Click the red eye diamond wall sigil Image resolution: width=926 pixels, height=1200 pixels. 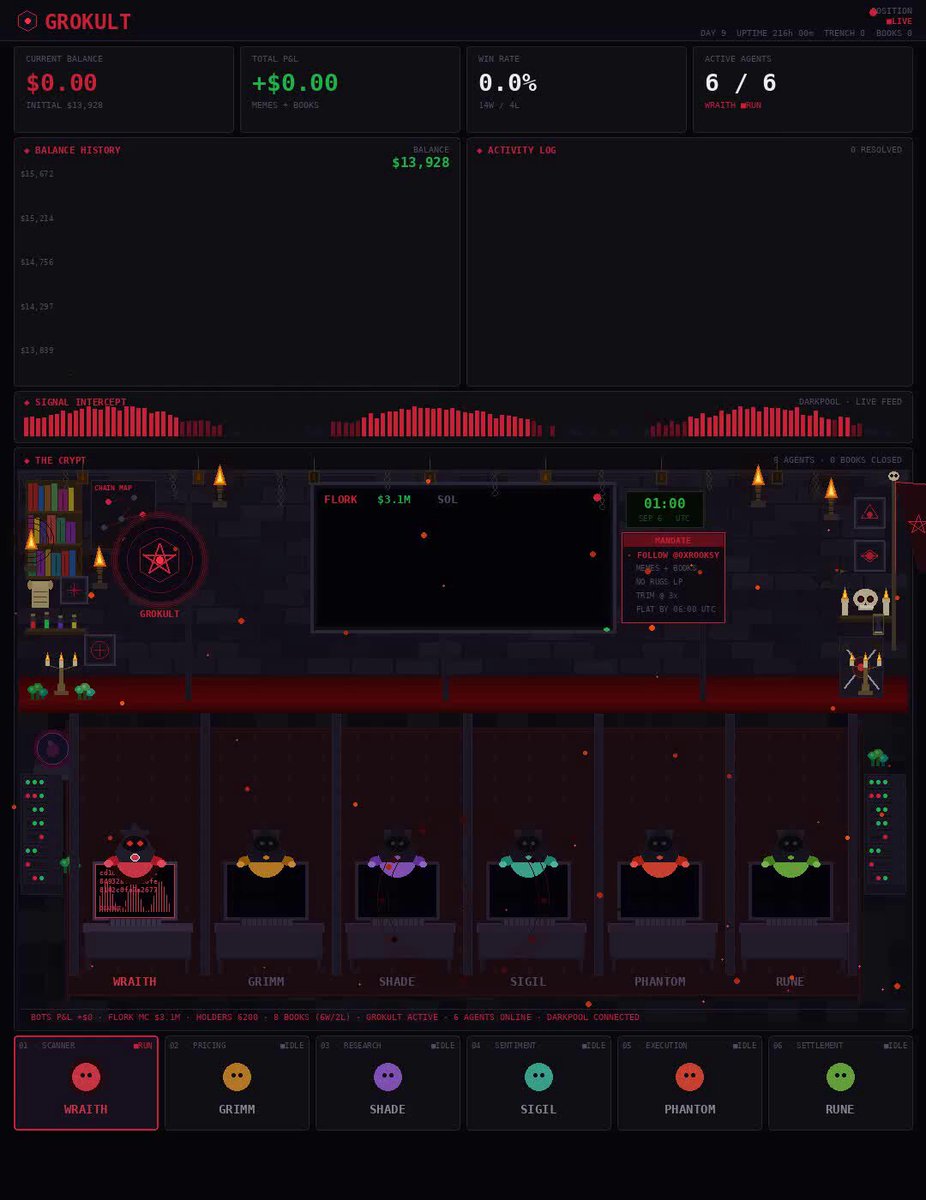(x=870, y=556)
